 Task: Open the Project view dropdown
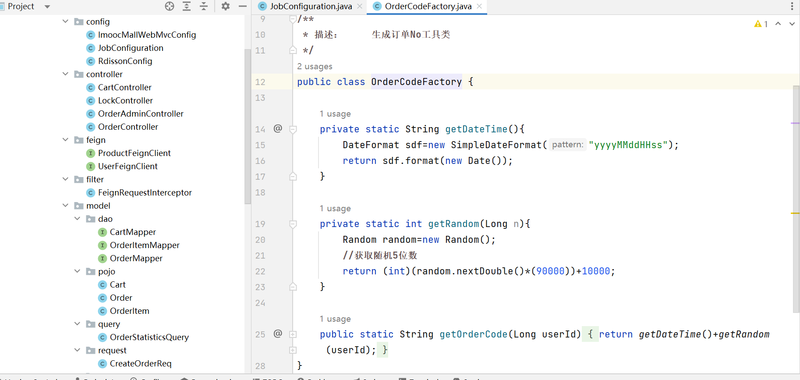click(47, 7)
